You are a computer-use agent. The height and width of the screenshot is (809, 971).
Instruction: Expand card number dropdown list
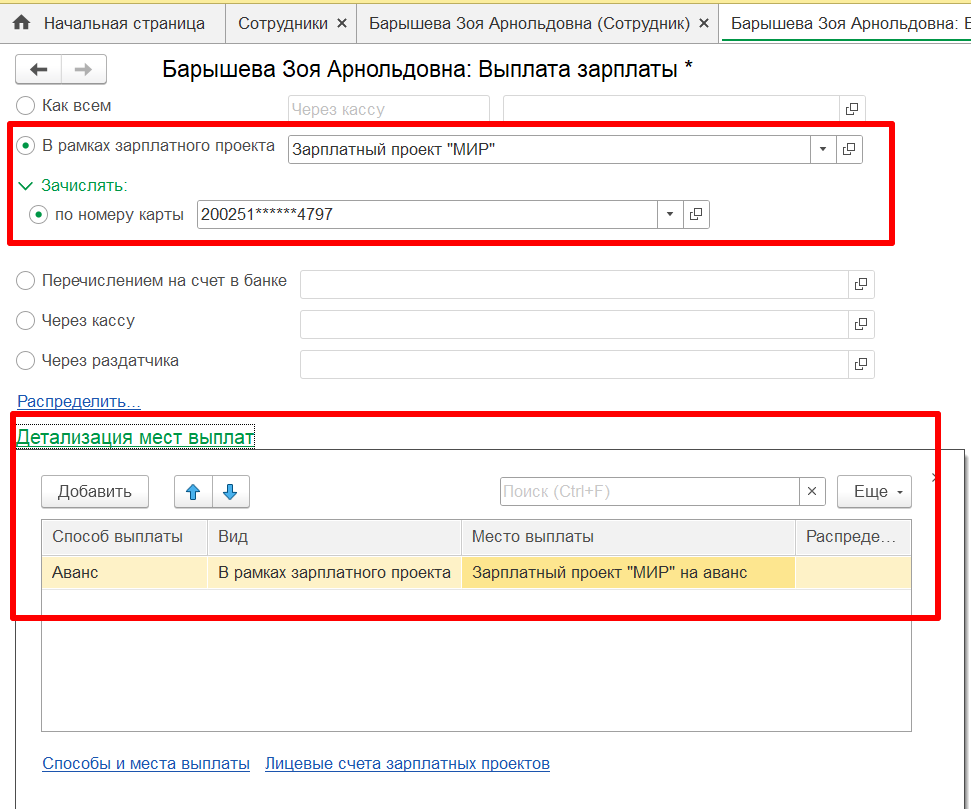pos(670,214)
